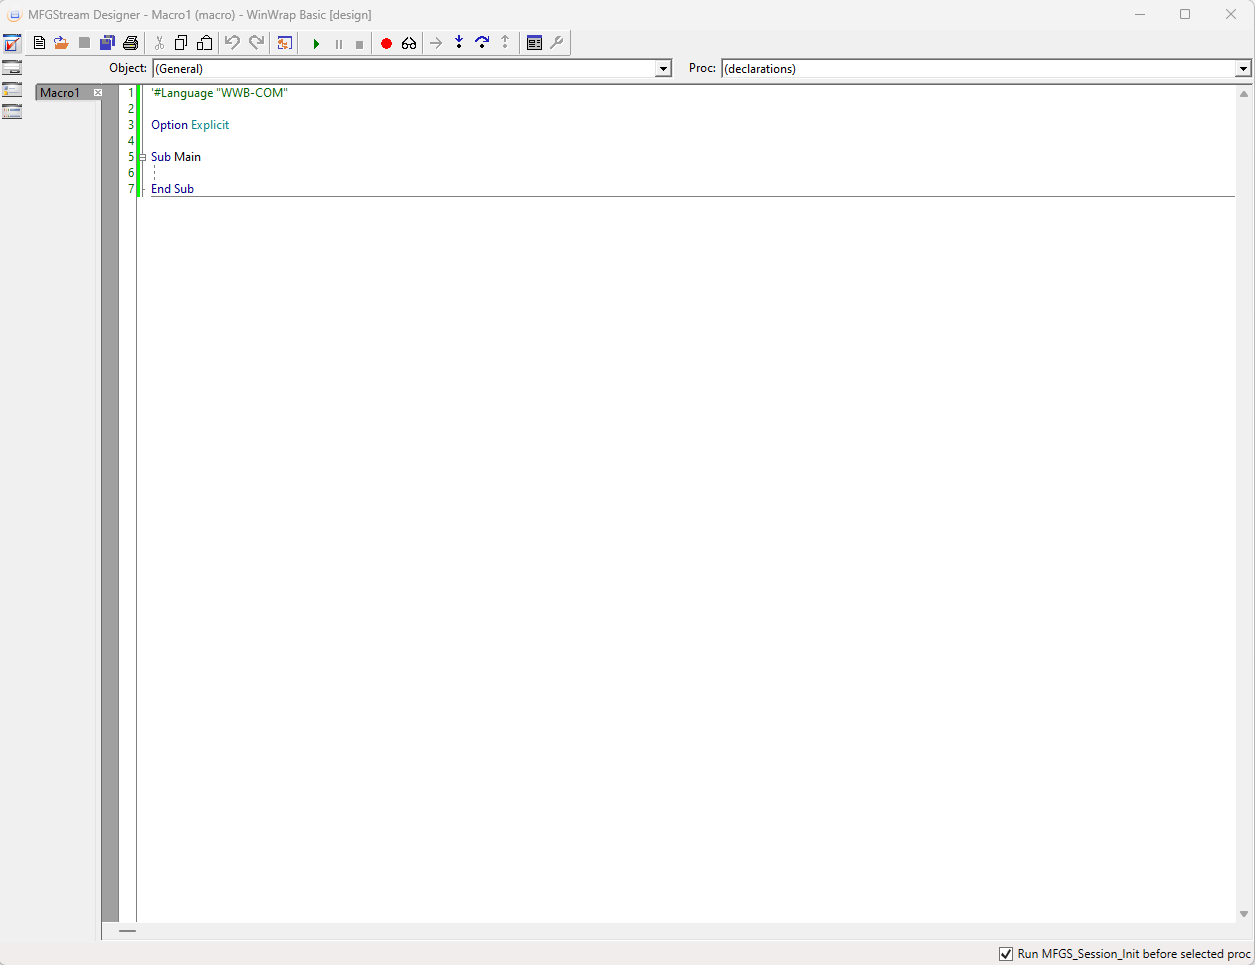This screenshot has width=1255, height=965.
Task: Open a file with the Open folder icon
Action: tap(61, 43)
